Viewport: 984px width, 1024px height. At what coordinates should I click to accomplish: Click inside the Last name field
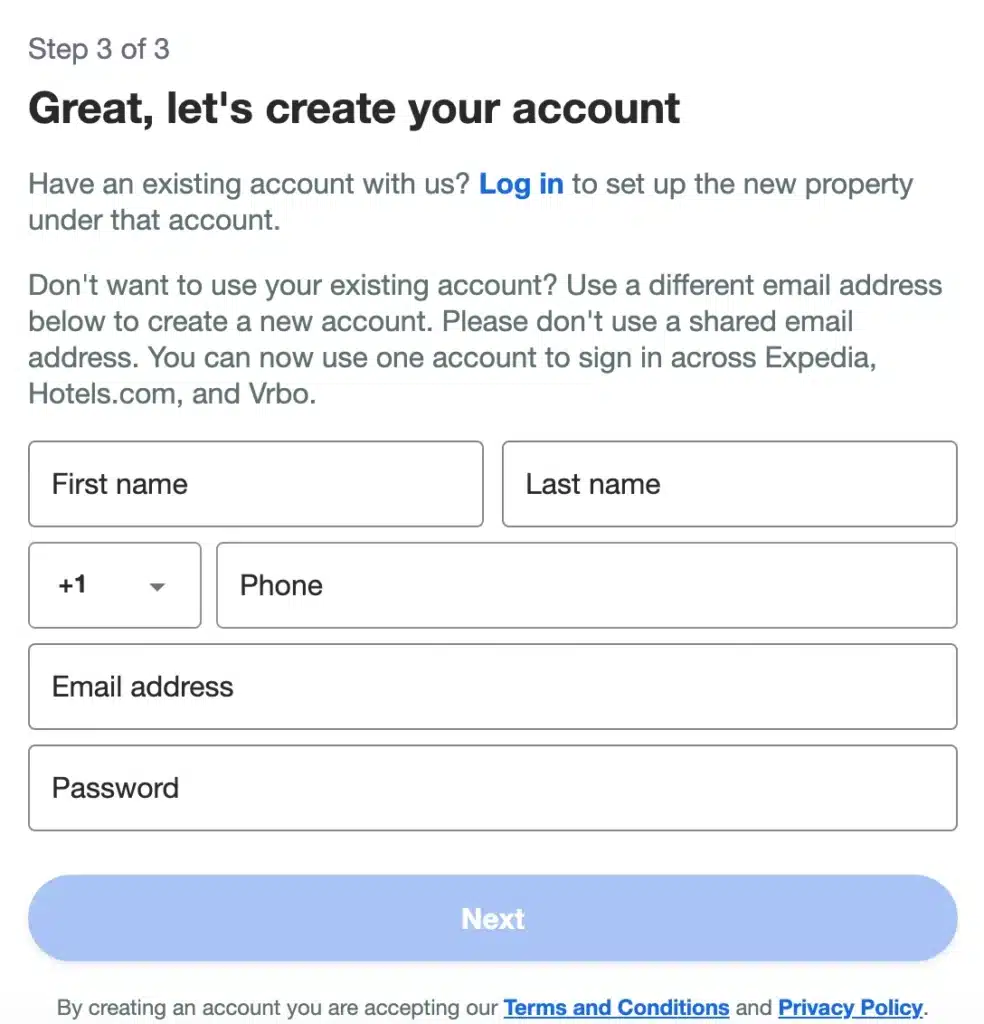(x=728, y=484)
